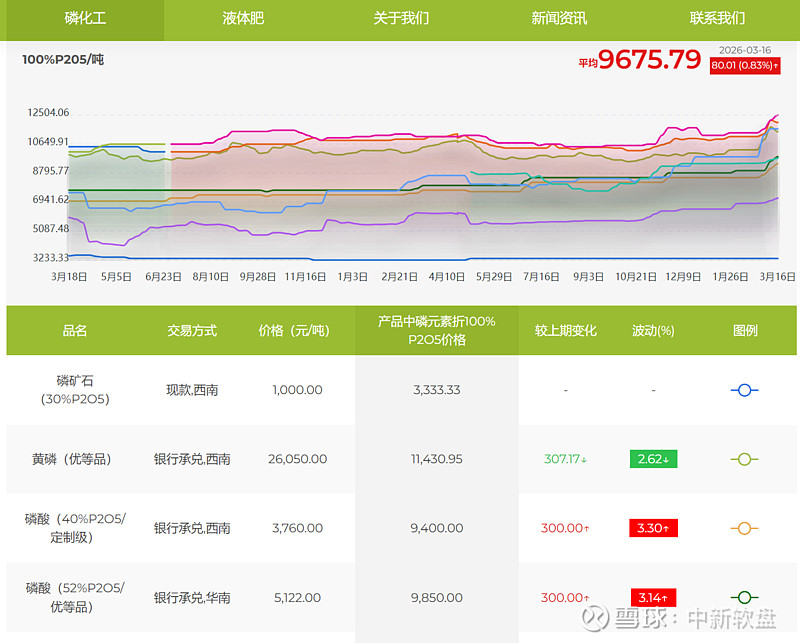Click the P2O5 price 11,430.95
This screenshot has width=800, height=643.
[x=437, y=459]
